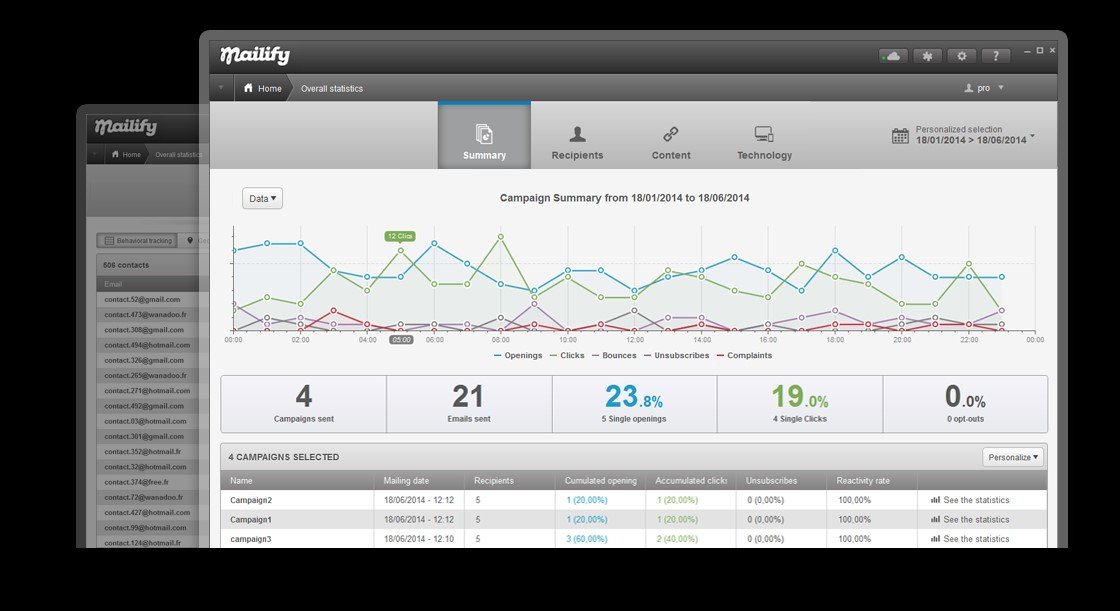Viewport: 1120px width, 611px height.
Task: Select contact.326@gmail.com in background window
Action: coord(144,360)
